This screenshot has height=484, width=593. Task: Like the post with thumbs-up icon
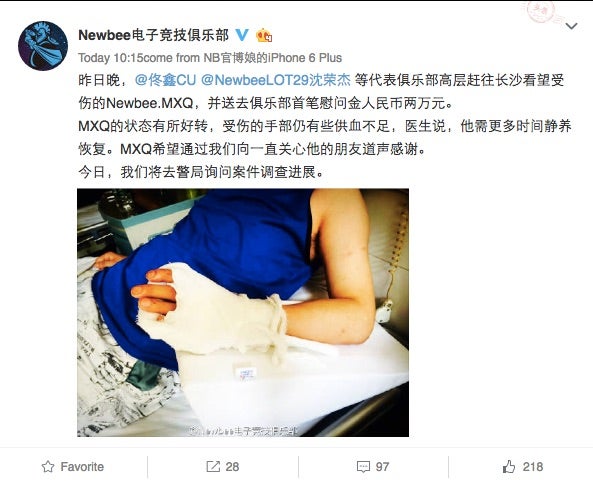[x=509, y=467]
